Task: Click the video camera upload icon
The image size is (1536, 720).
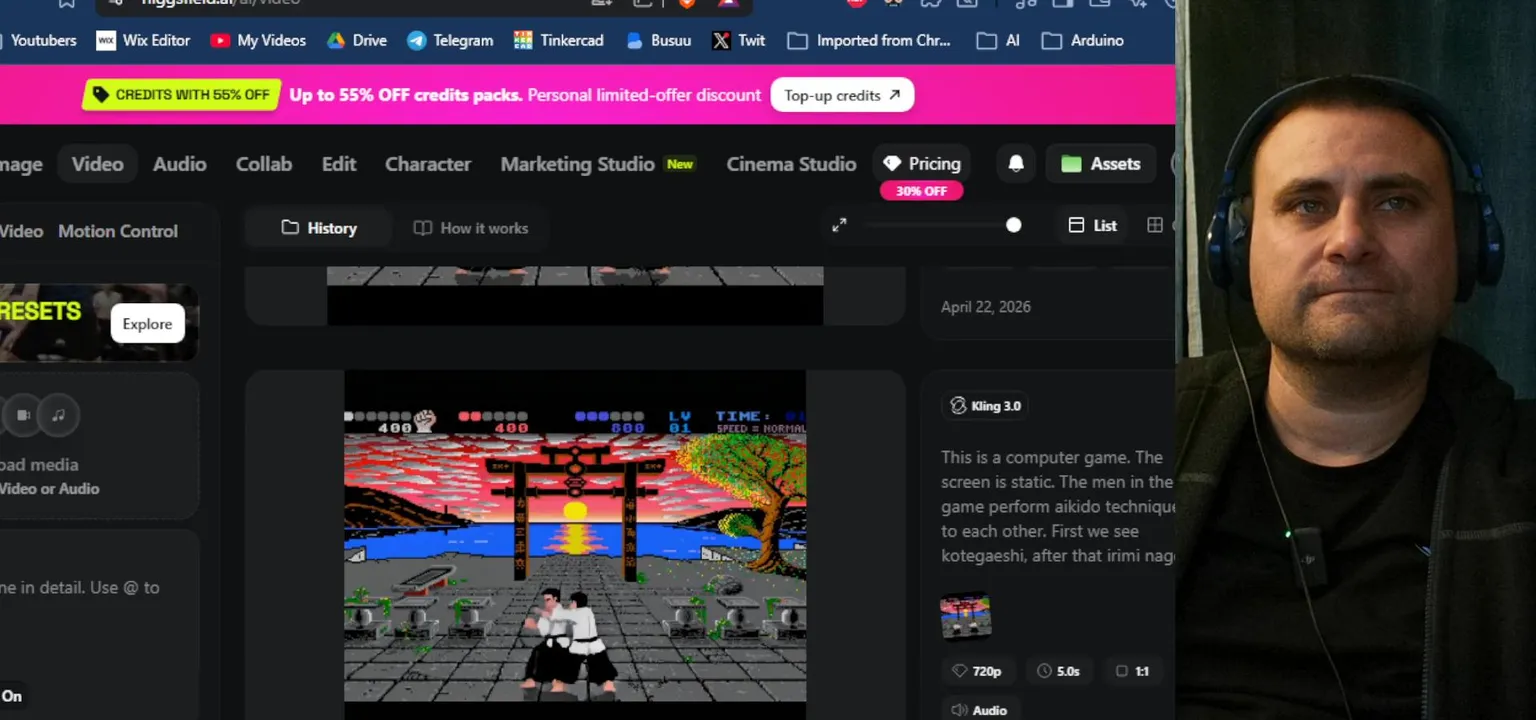Action: (x=23, y=415)
